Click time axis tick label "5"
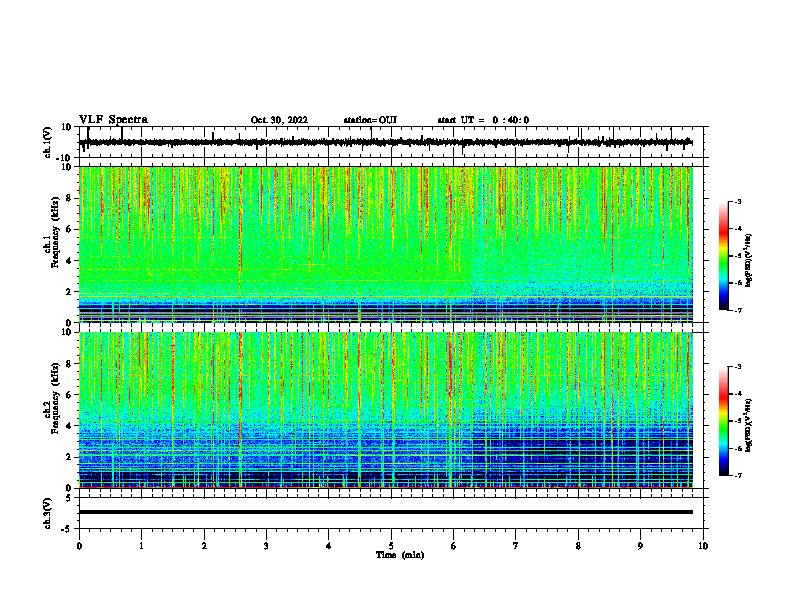Viewport: 792px width, 612px height. click(x=391, y=546)
